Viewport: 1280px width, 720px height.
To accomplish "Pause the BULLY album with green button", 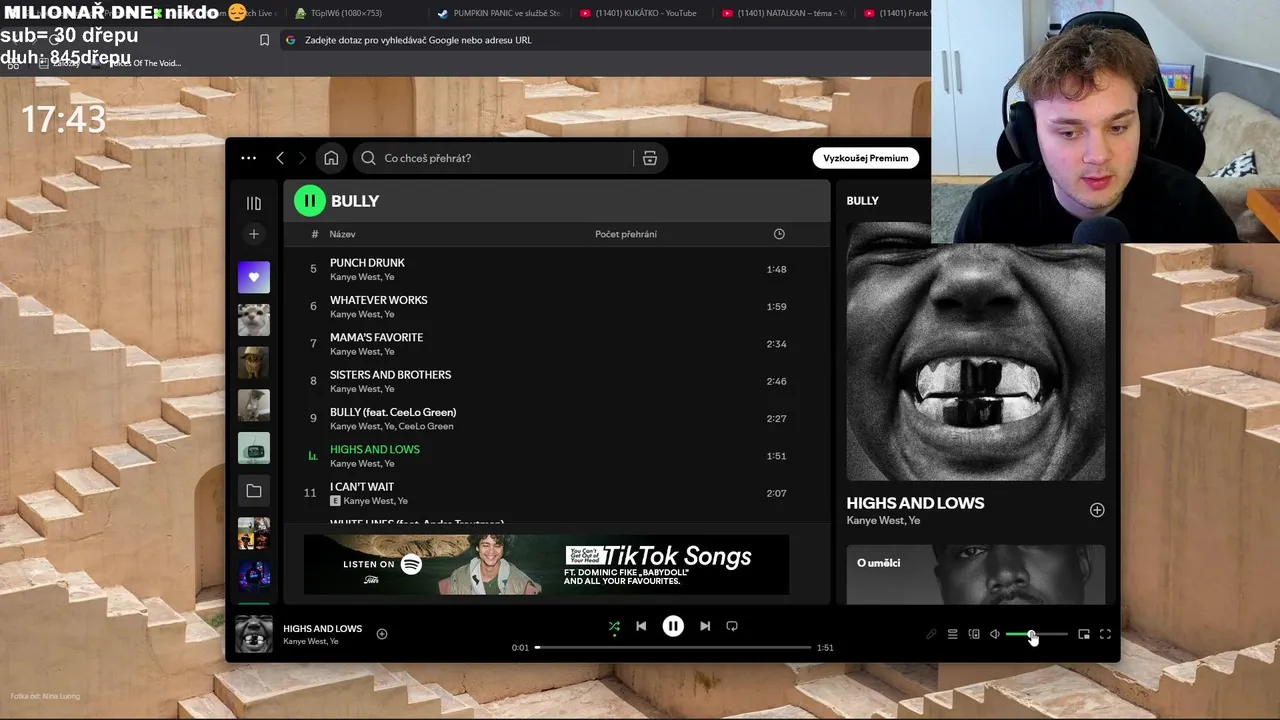I will click(310, 201).
